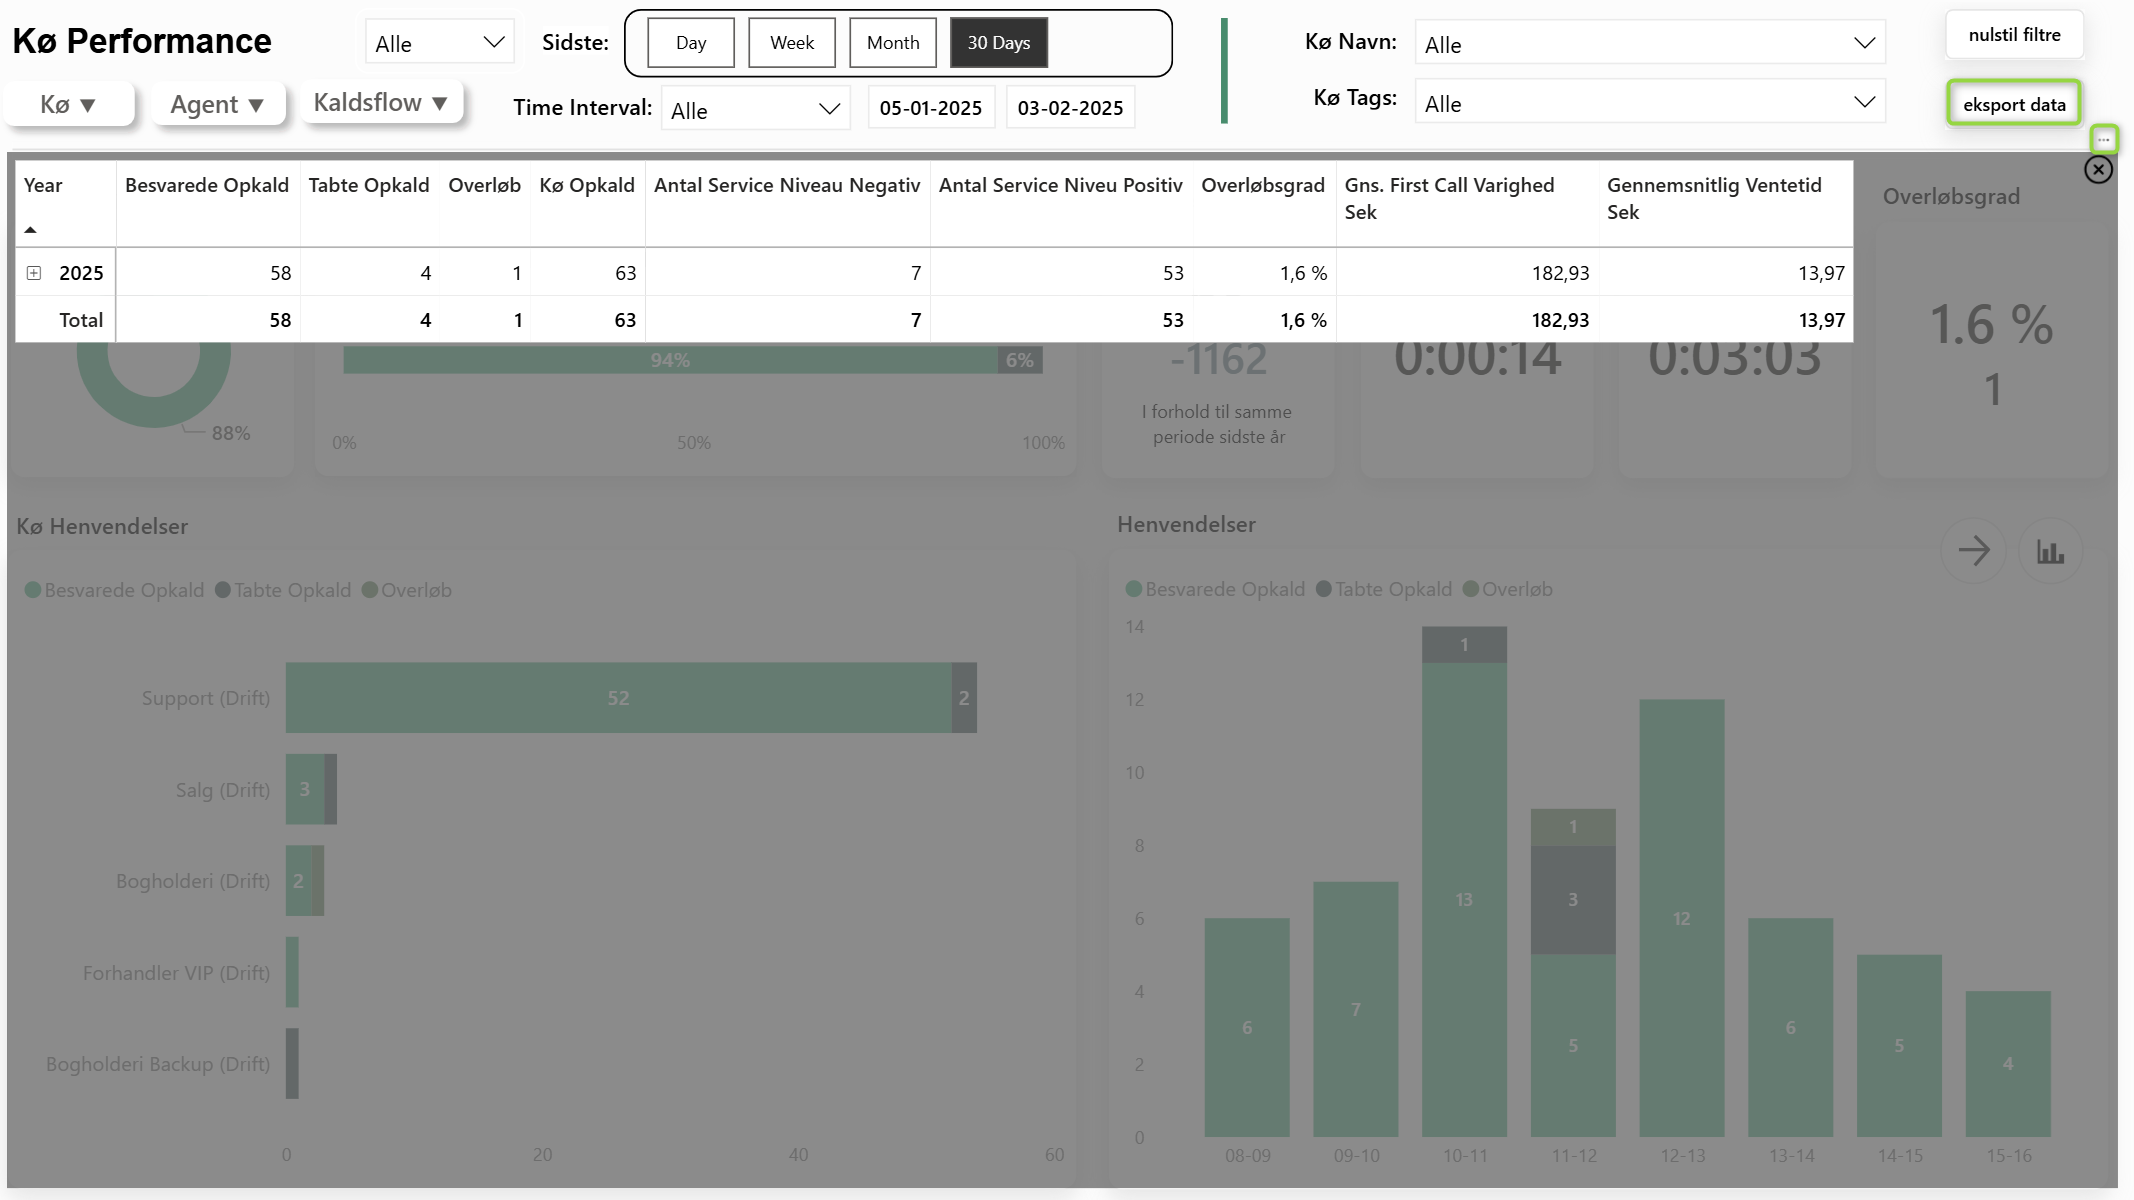The height and width of the screenshot is (1200, 2134).
Task: Select the Day period option
Action: 690,43
